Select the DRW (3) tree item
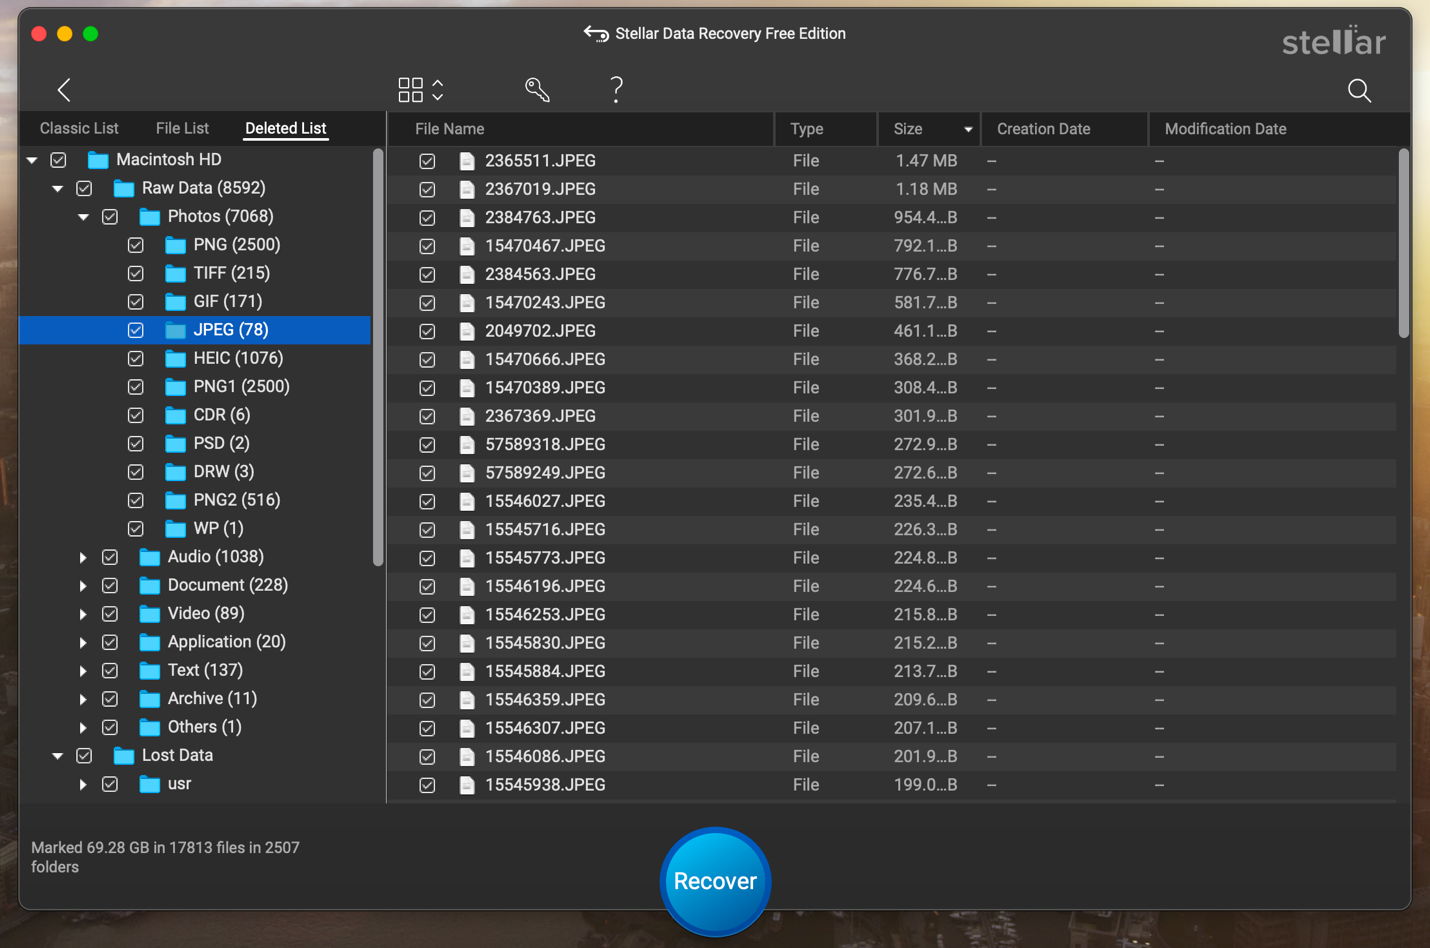The height and width of the screenshot is (948, 1430). tap(224, 472)
